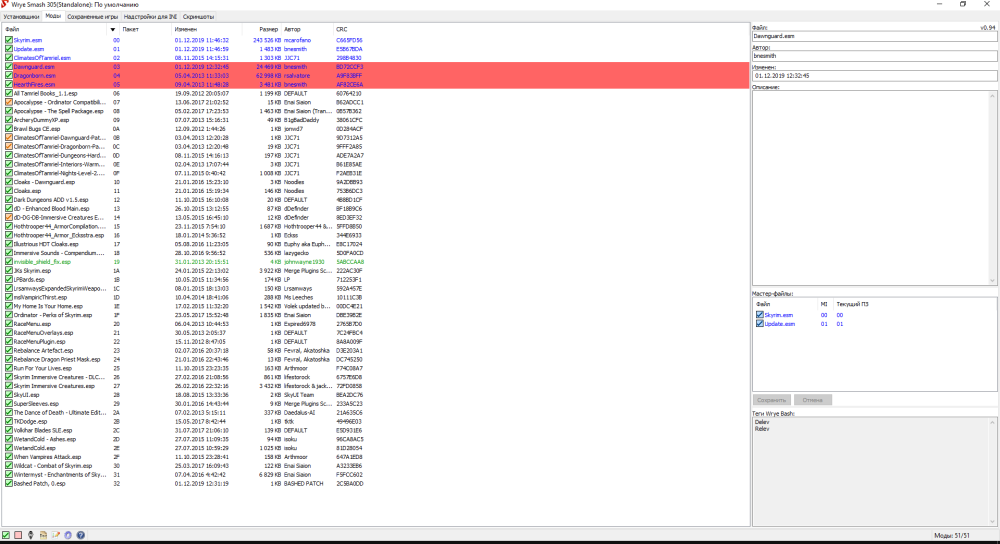
Task: Toggle the Dawnguard.esm checkbox
Action: coord(9,66)
